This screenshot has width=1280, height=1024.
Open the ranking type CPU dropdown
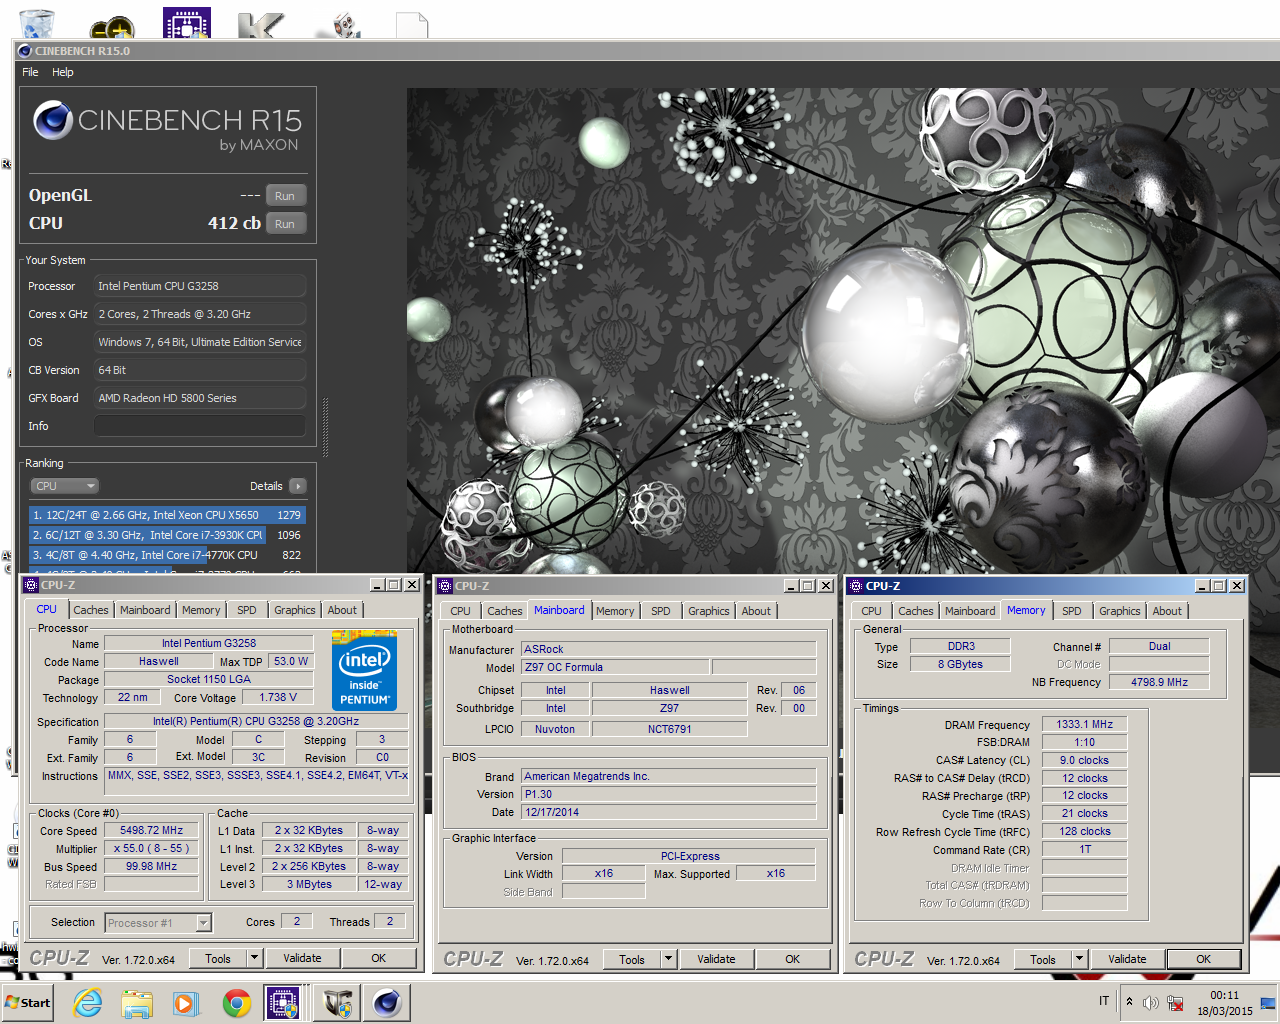coord(65,486)
